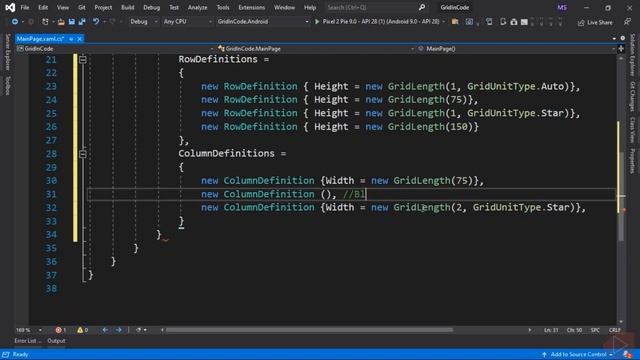Start debugging with the green play icon
The image size is (640, 360).
(317, 22)
